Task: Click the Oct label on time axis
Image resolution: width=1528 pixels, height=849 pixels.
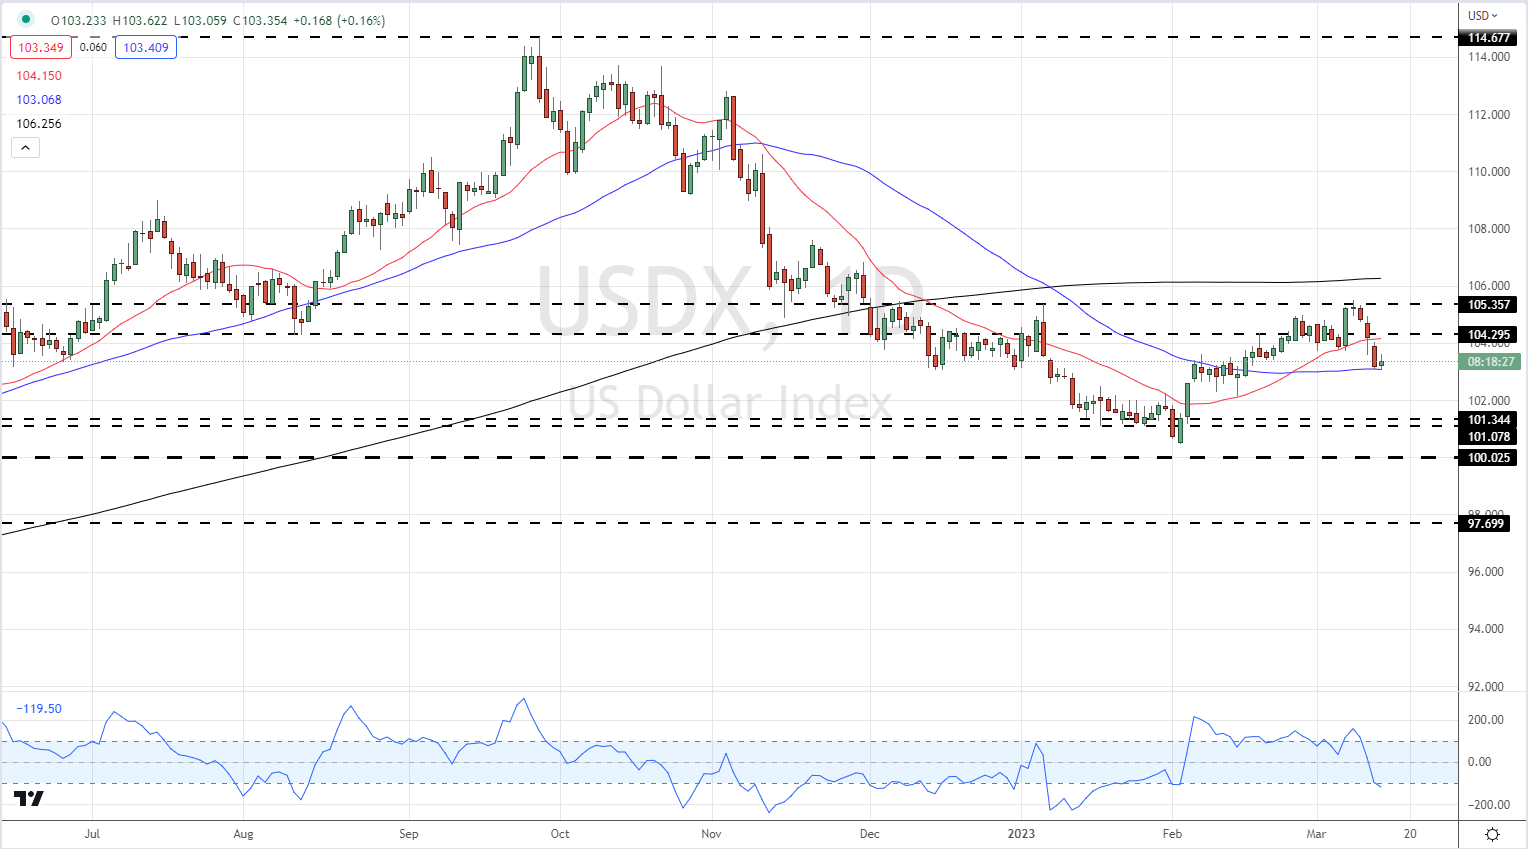Action: point(560,833)
